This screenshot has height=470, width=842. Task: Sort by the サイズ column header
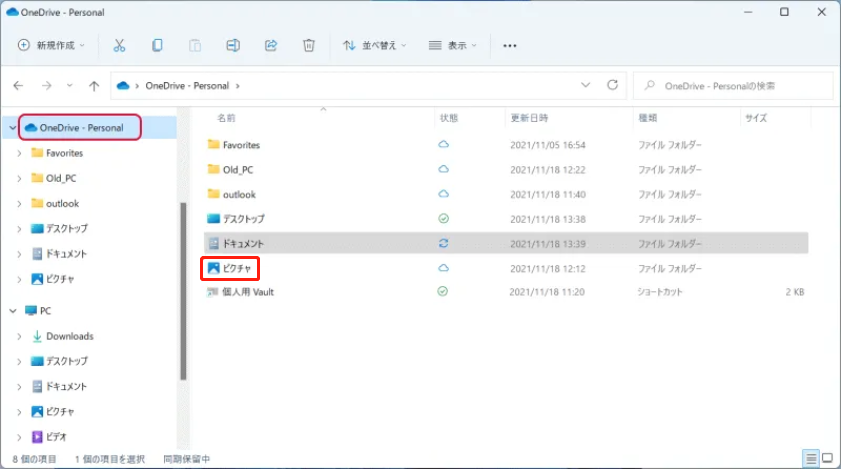(756, 118)
